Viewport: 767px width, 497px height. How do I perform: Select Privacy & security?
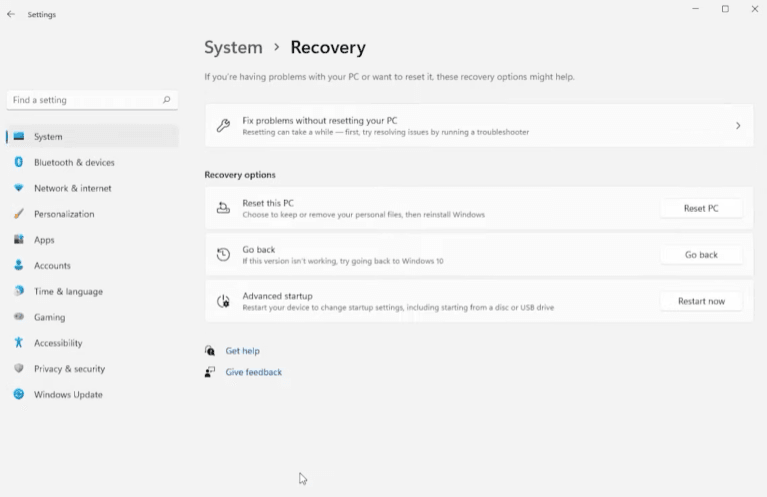point(92,369)
